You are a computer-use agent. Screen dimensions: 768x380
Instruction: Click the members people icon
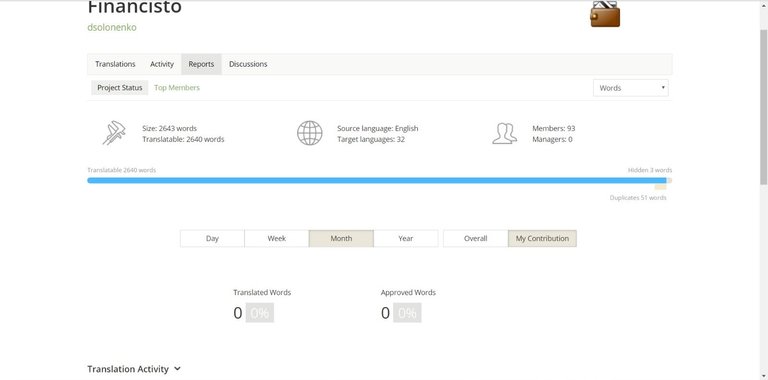(x=504, y=133)
